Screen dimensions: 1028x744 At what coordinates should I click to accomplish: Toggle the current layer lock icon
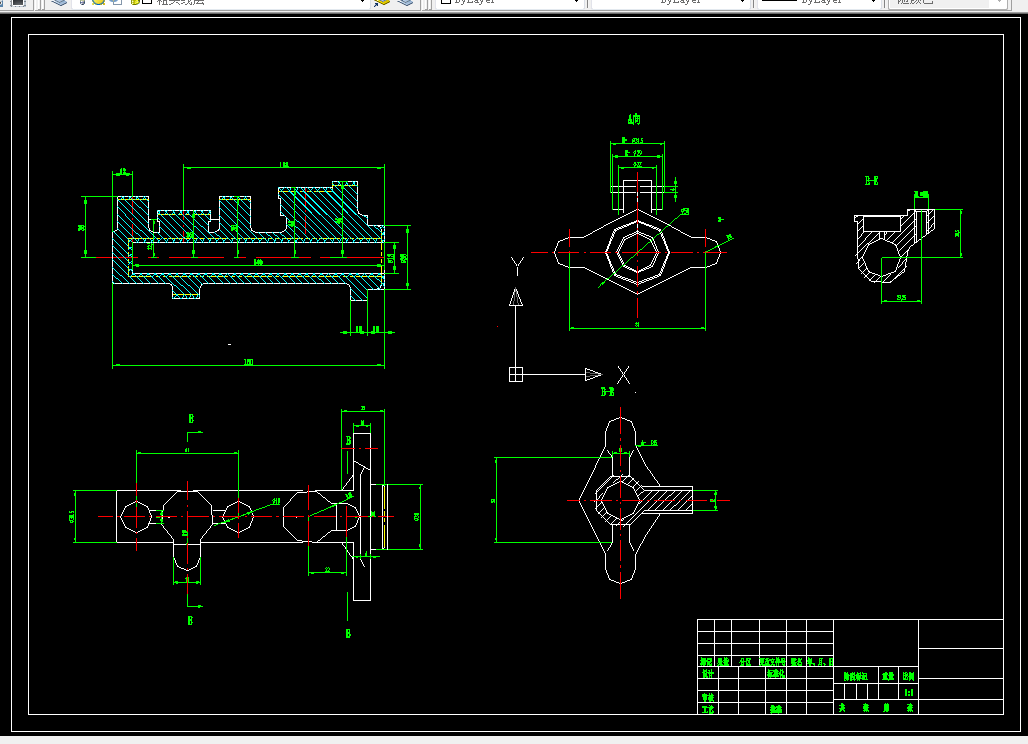click(134, 2)
